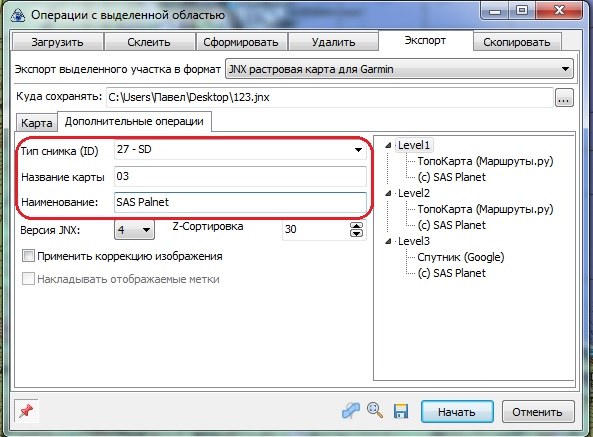Enable Применить коррекцию изображения checkbox
The width and height of the screenshot is (593, 437).
[x=28, y=256]
